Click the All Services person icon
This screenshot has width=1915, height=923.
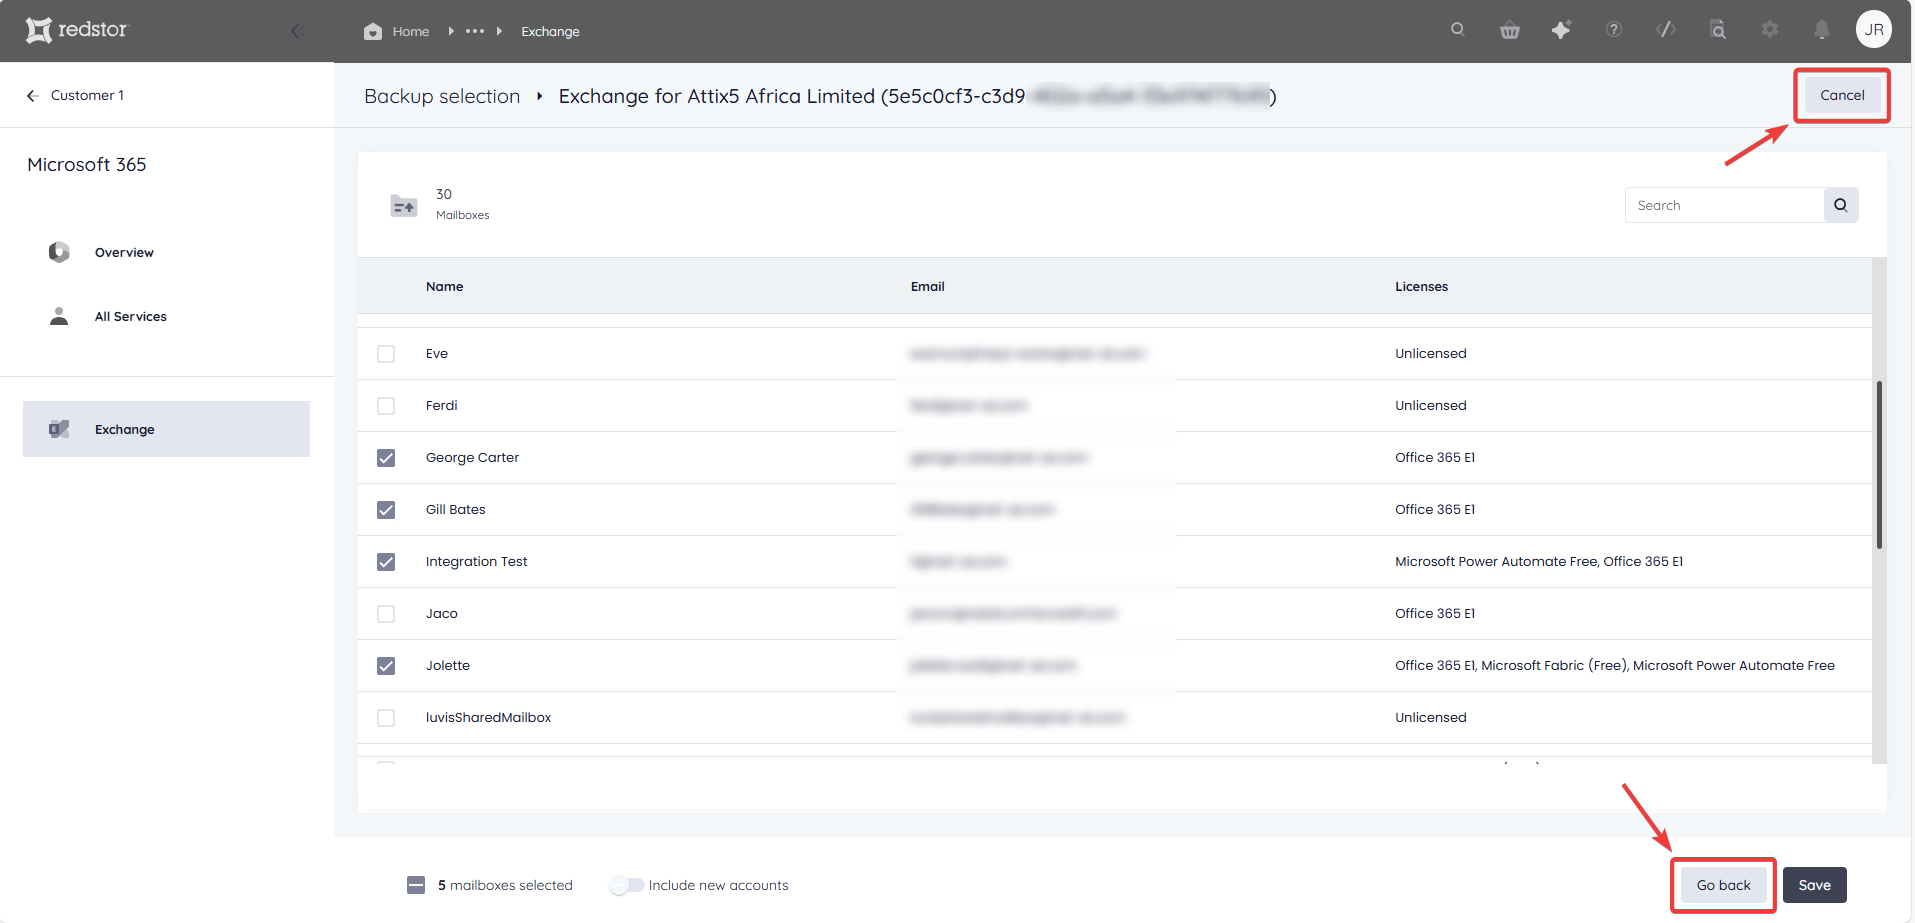[59, 316]
